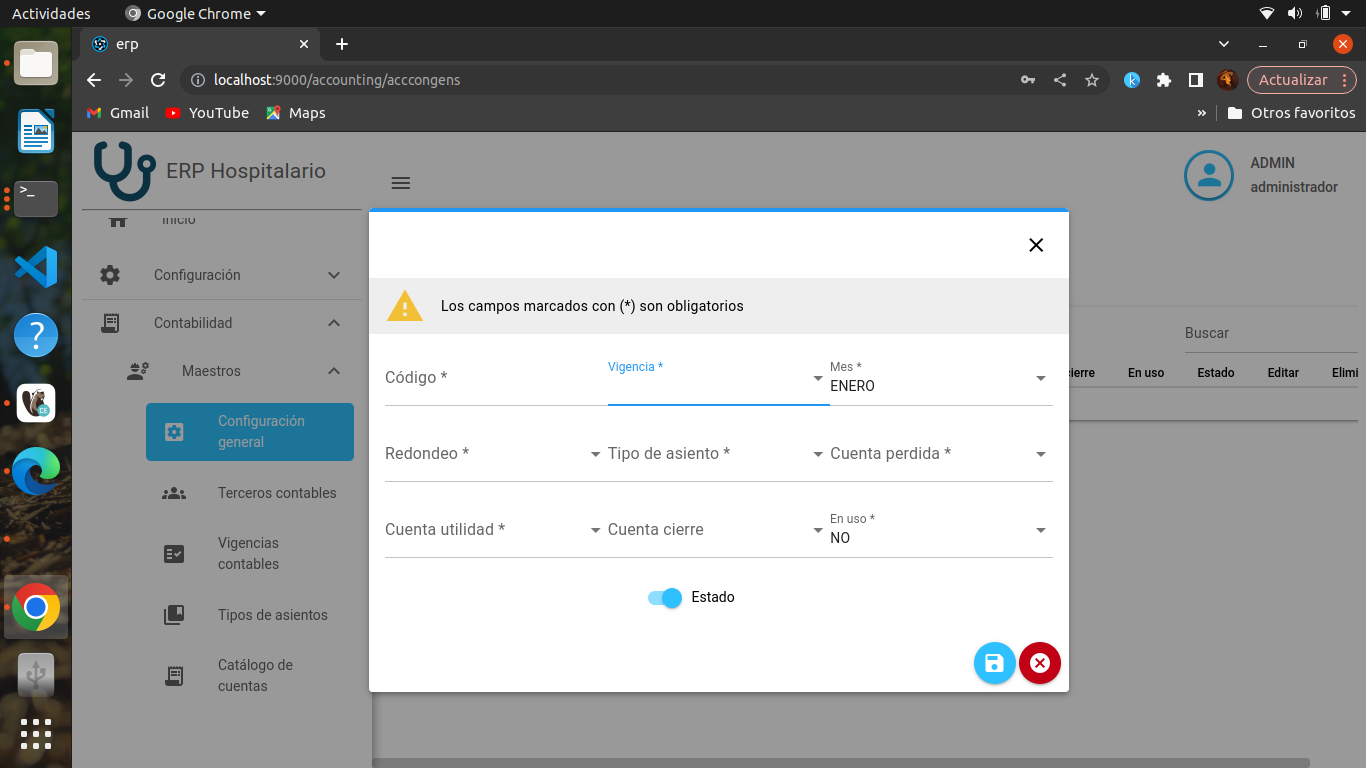Open Visual Studio Code from the dock
This screenshot has height=768, width=1366.
pyautogui.click(x=36, y=267)
